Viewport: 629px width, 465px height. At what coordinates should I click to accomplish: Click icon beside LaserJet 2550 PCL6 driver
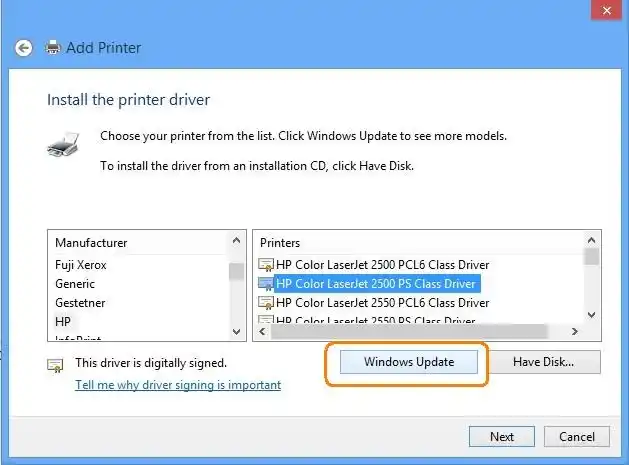pos(266,303)
